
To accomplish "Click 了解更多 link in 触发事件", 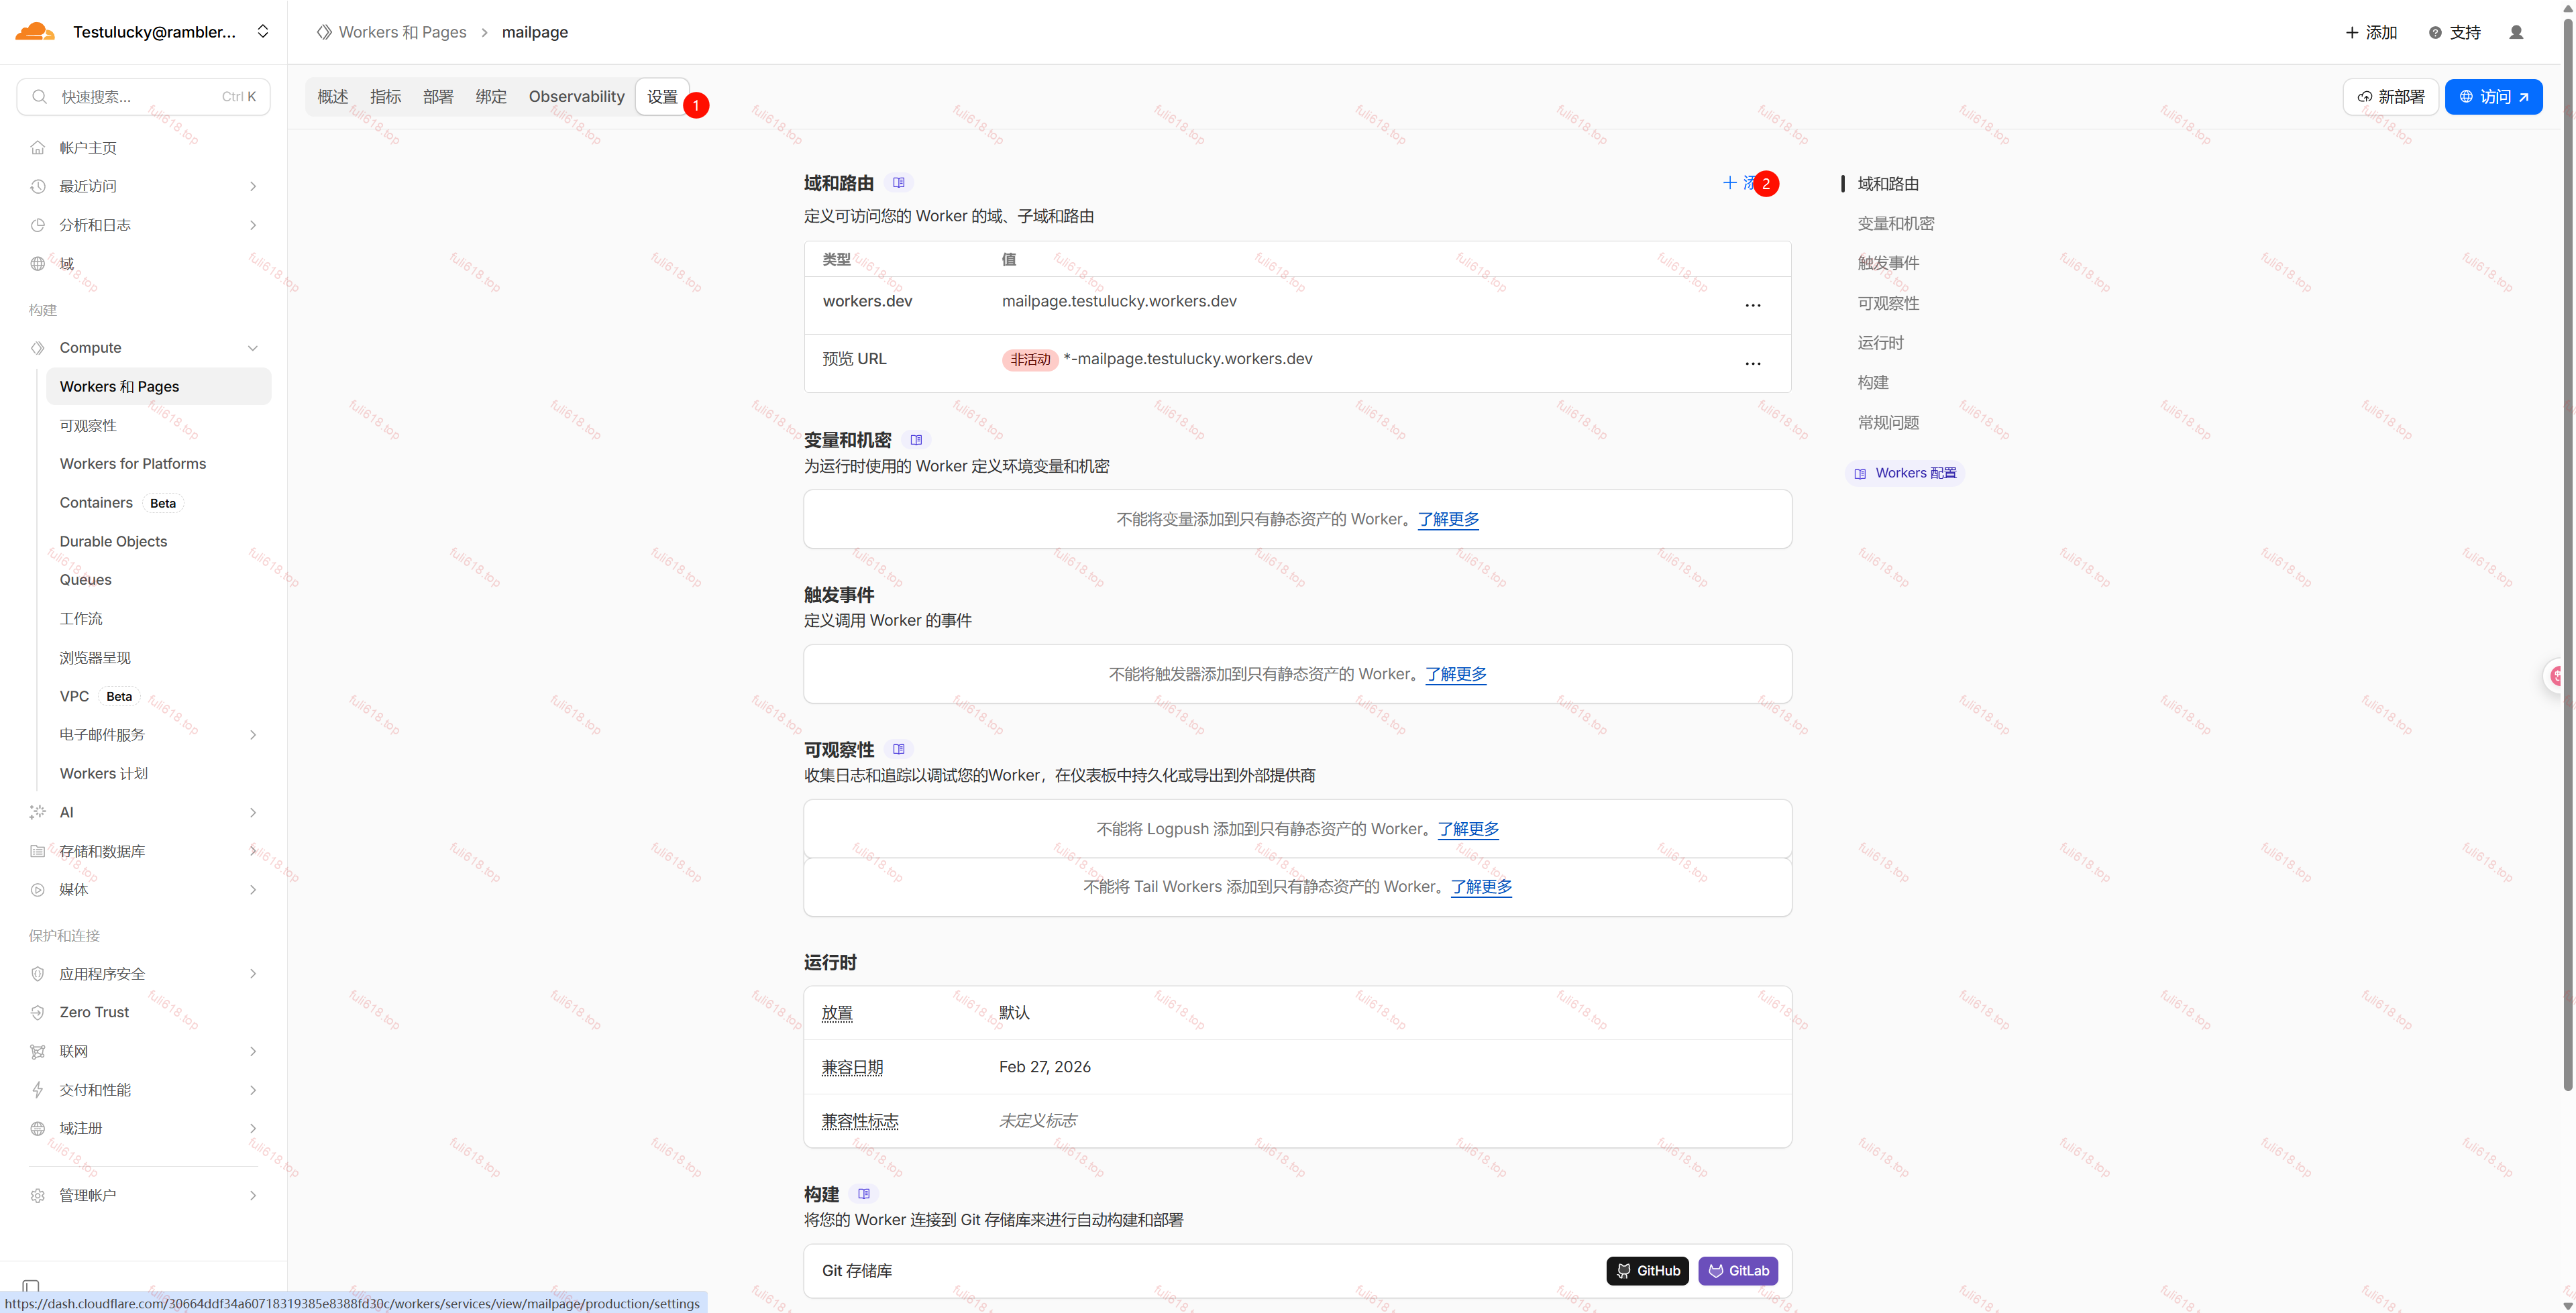I will pos(1456,674).
